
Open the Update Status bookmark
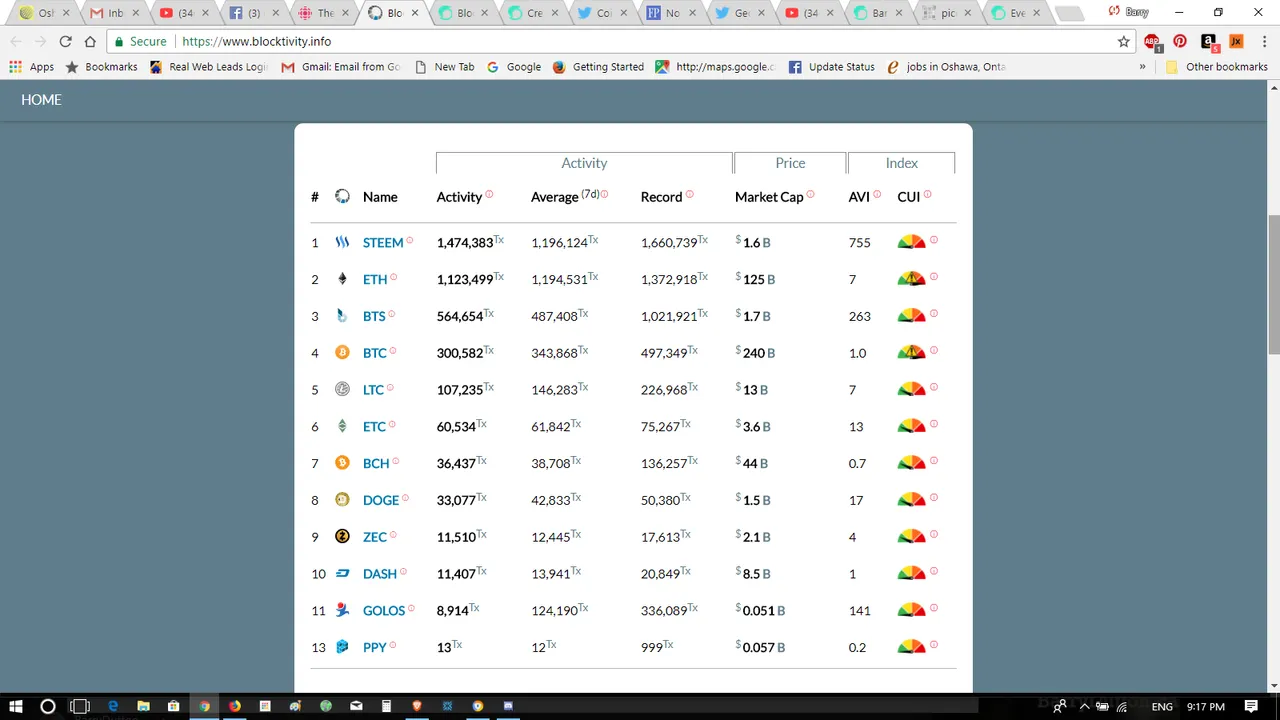click(832, 67)
